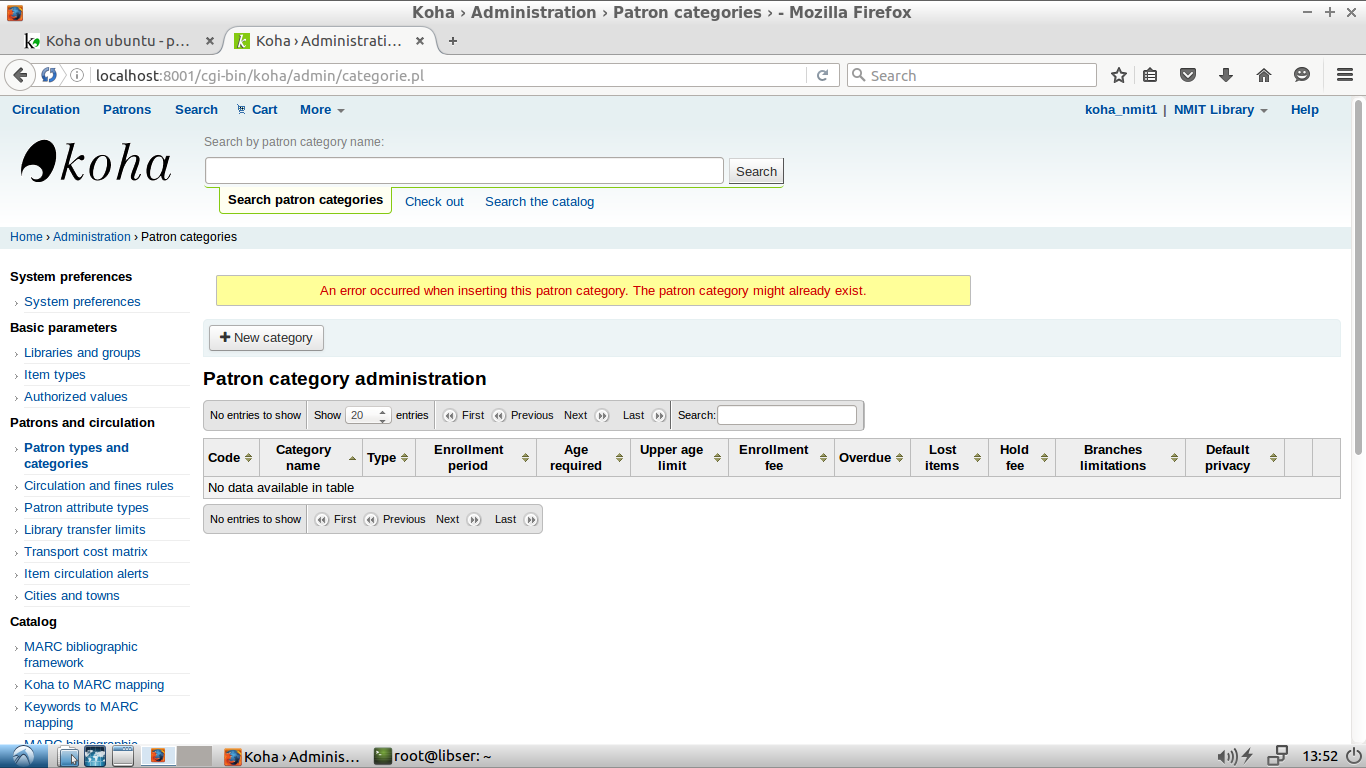This screenshot has height=768, width=1366.
Task: Click the volume icon in system tray
Action: [x=1225, y=756]
